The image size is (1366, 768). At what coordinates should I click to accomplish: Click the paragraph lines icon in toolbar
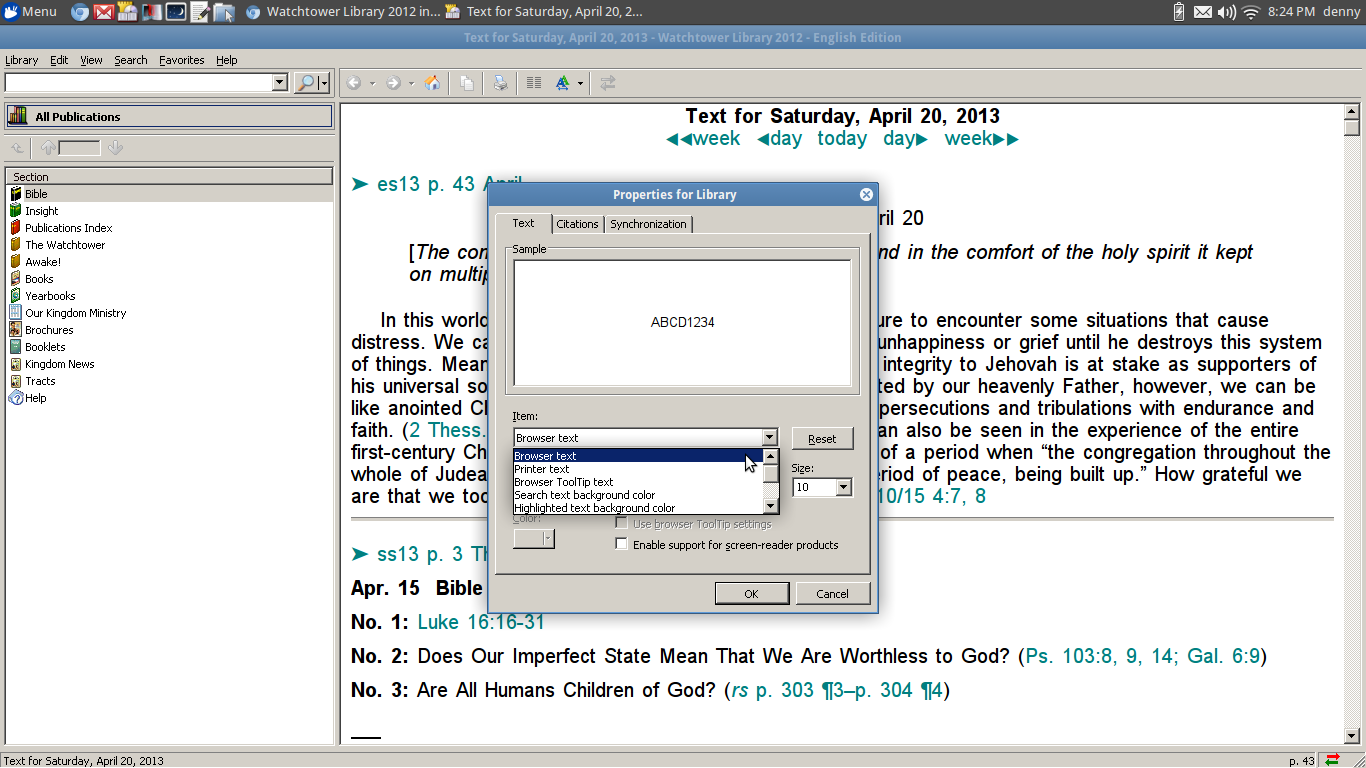point(534,83)
